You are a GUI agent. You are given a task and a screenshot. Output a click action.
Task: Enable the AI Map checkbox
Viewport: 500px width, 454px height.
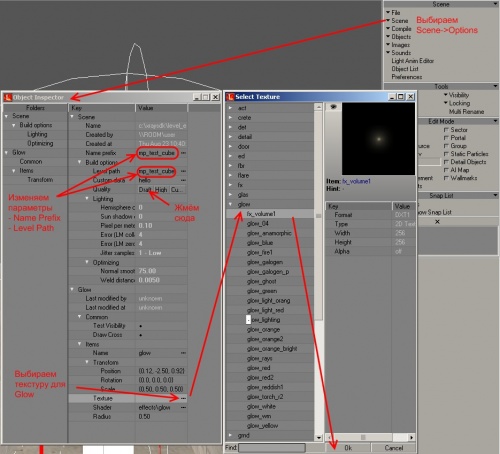446,170
